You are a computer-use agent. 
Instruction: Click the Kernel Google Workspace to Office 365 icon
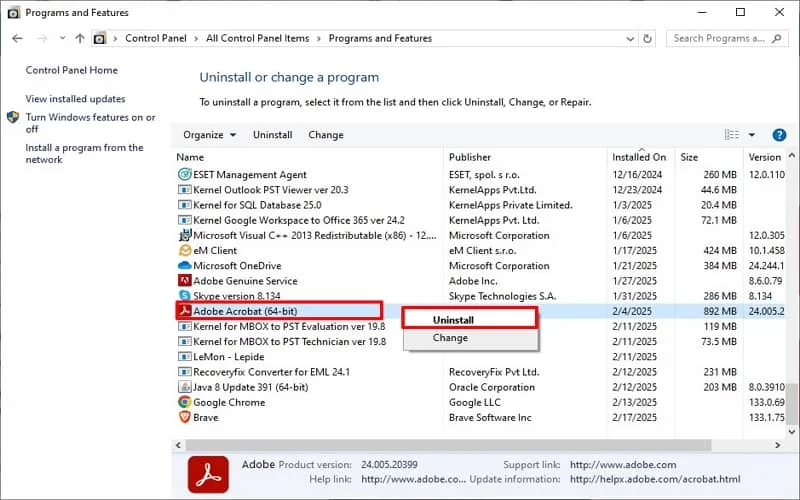click(184, 220)
